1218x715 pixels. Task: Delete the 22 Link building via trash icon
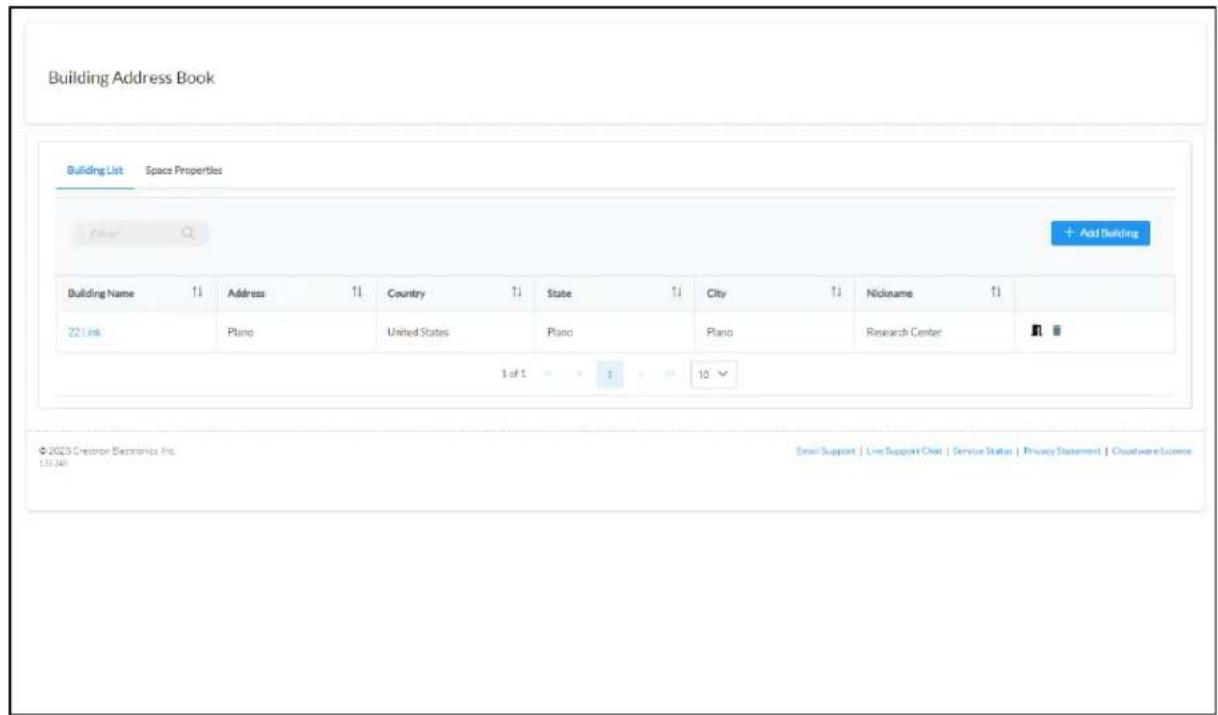(x=1058, y=331)
